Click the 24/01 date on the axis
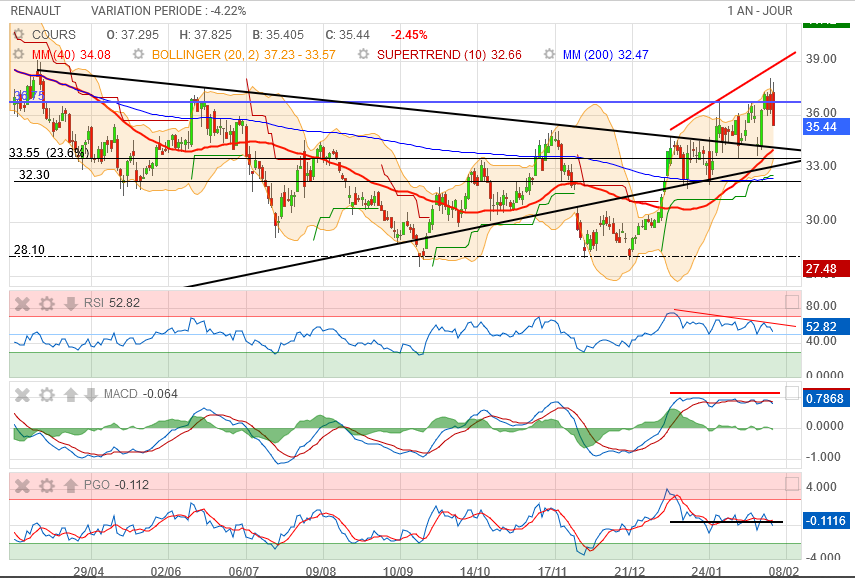The image size is (855, 578). (707, 571)
